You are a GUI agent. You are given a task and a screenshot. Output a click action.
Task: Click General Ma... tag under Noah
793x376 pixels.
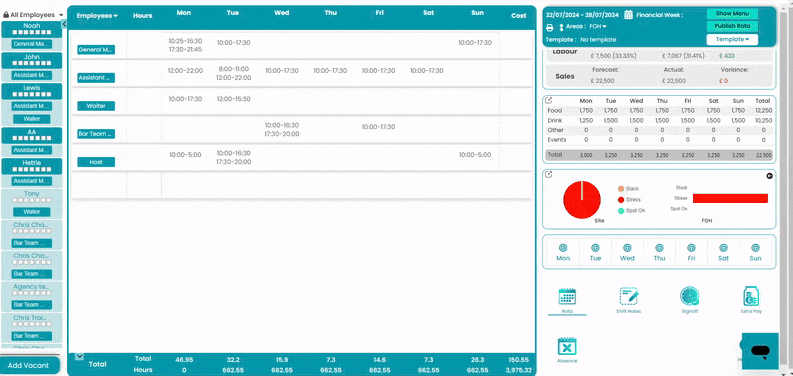pos(32,44)
